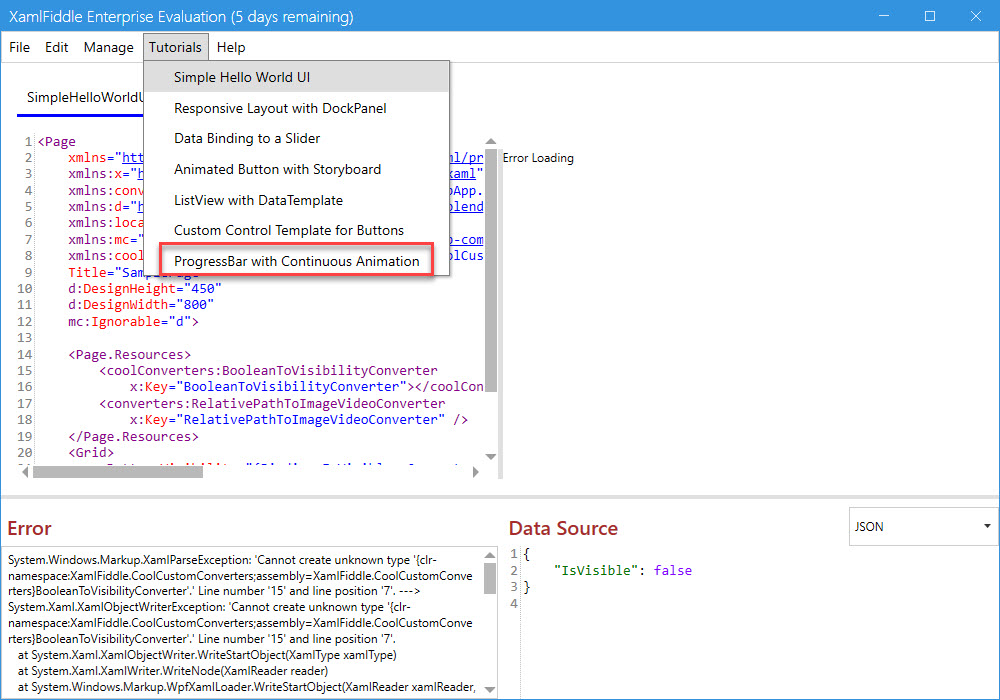This screenshot has height=700, width=1000.
Task: Click the WriteStartObject(XamlType xamlType) stack line
Action: pyautogui.click(x=207, y=655)
